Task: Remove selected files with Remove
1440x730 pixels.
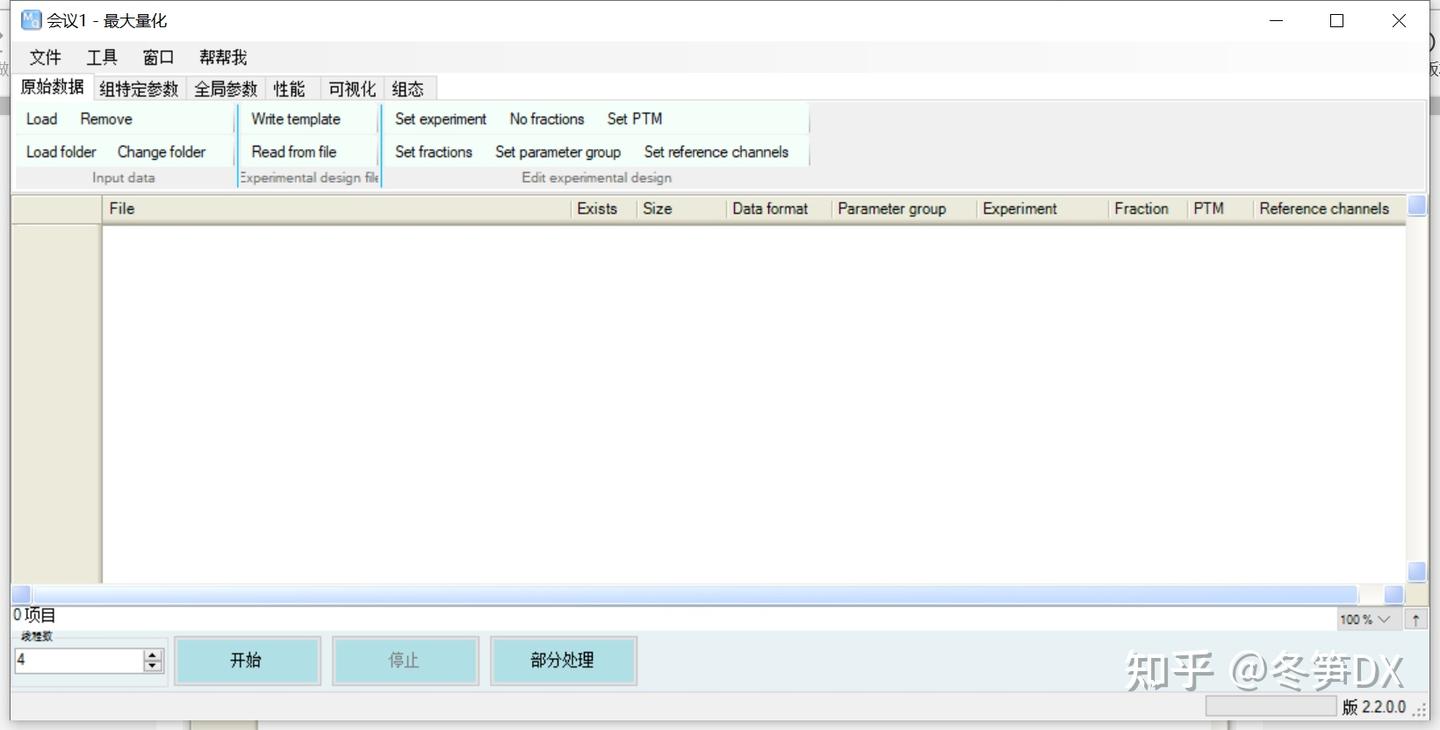Action: (105, 119)
